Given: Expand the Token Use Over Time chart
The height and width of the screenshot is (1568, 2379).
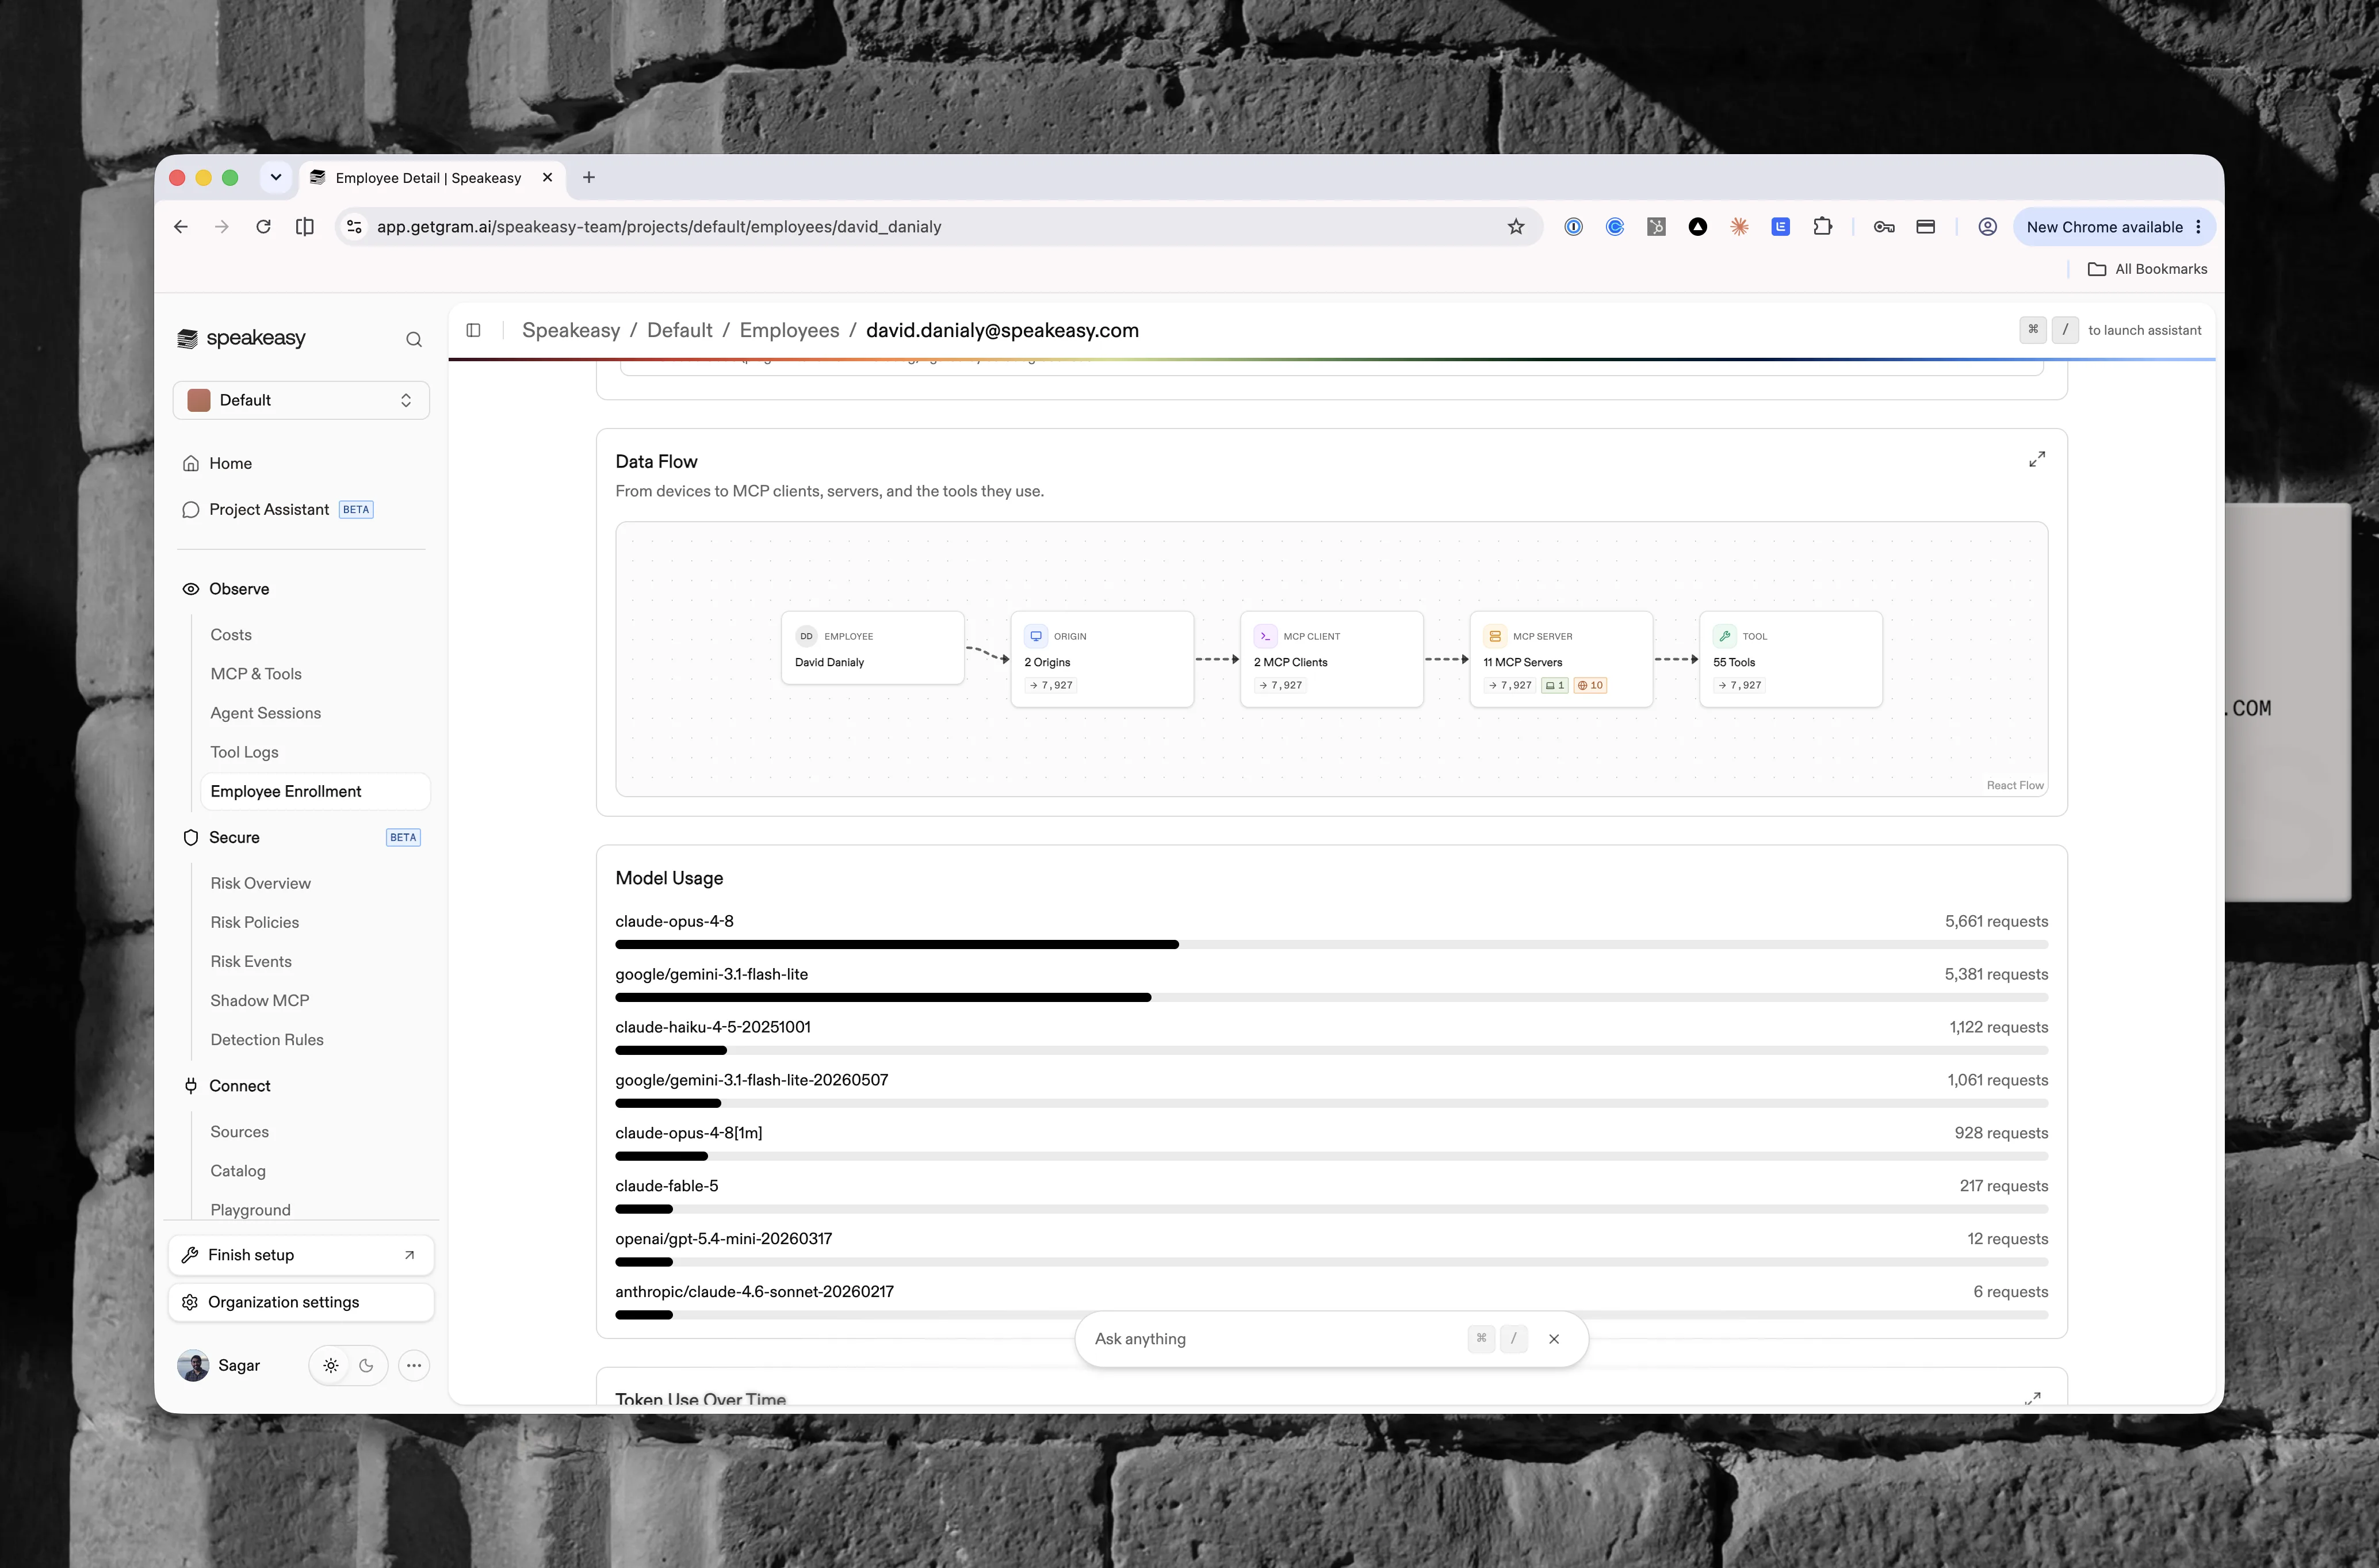Looking at the screenshot, I should tap(2032, 1398).
